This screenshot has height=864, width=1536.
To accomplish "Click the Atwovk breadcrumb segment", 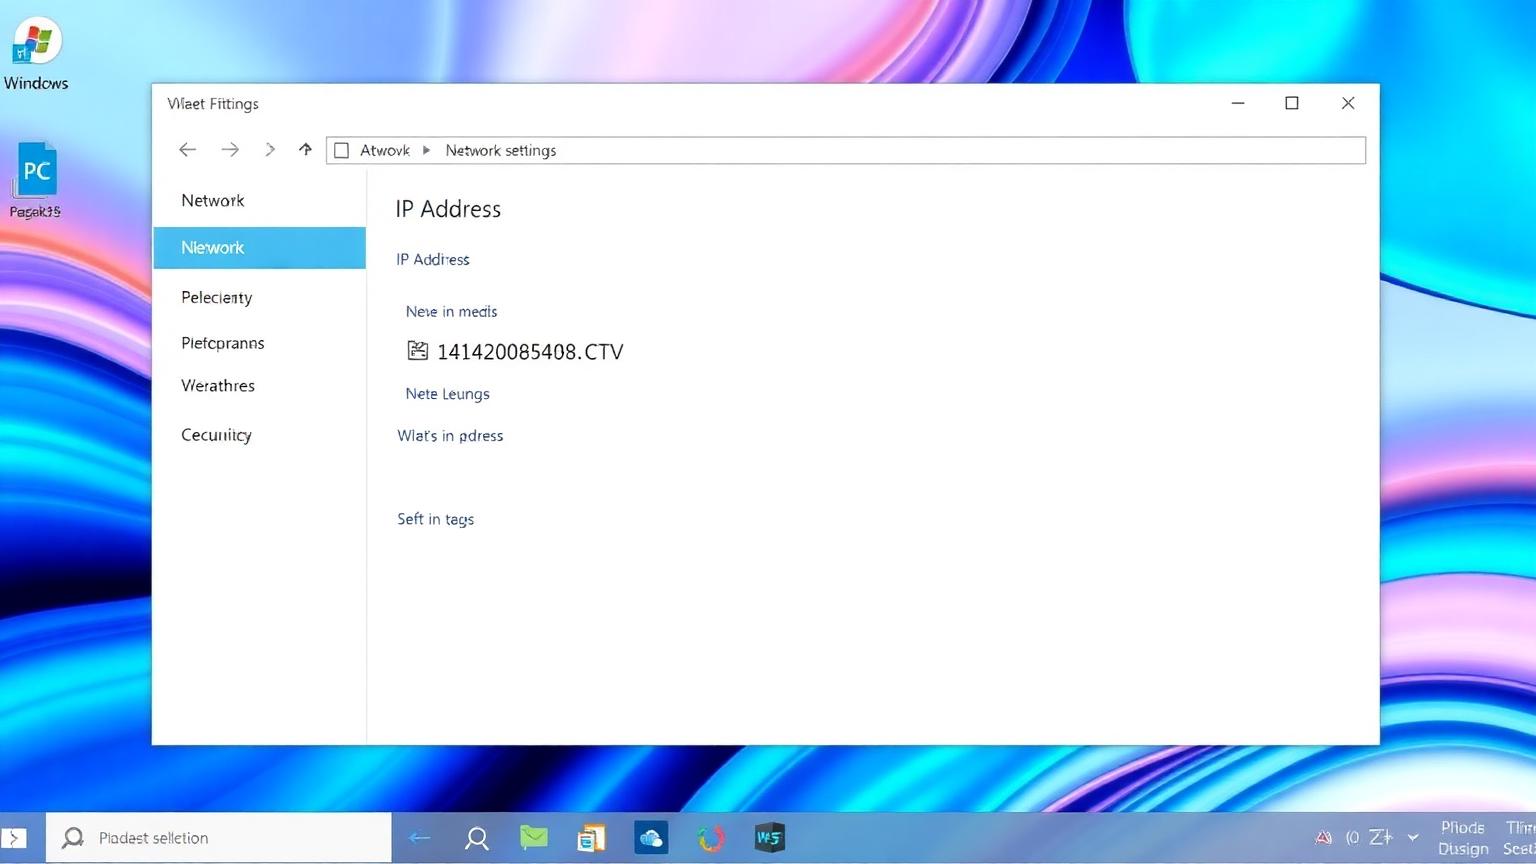I will click(385, 150).
